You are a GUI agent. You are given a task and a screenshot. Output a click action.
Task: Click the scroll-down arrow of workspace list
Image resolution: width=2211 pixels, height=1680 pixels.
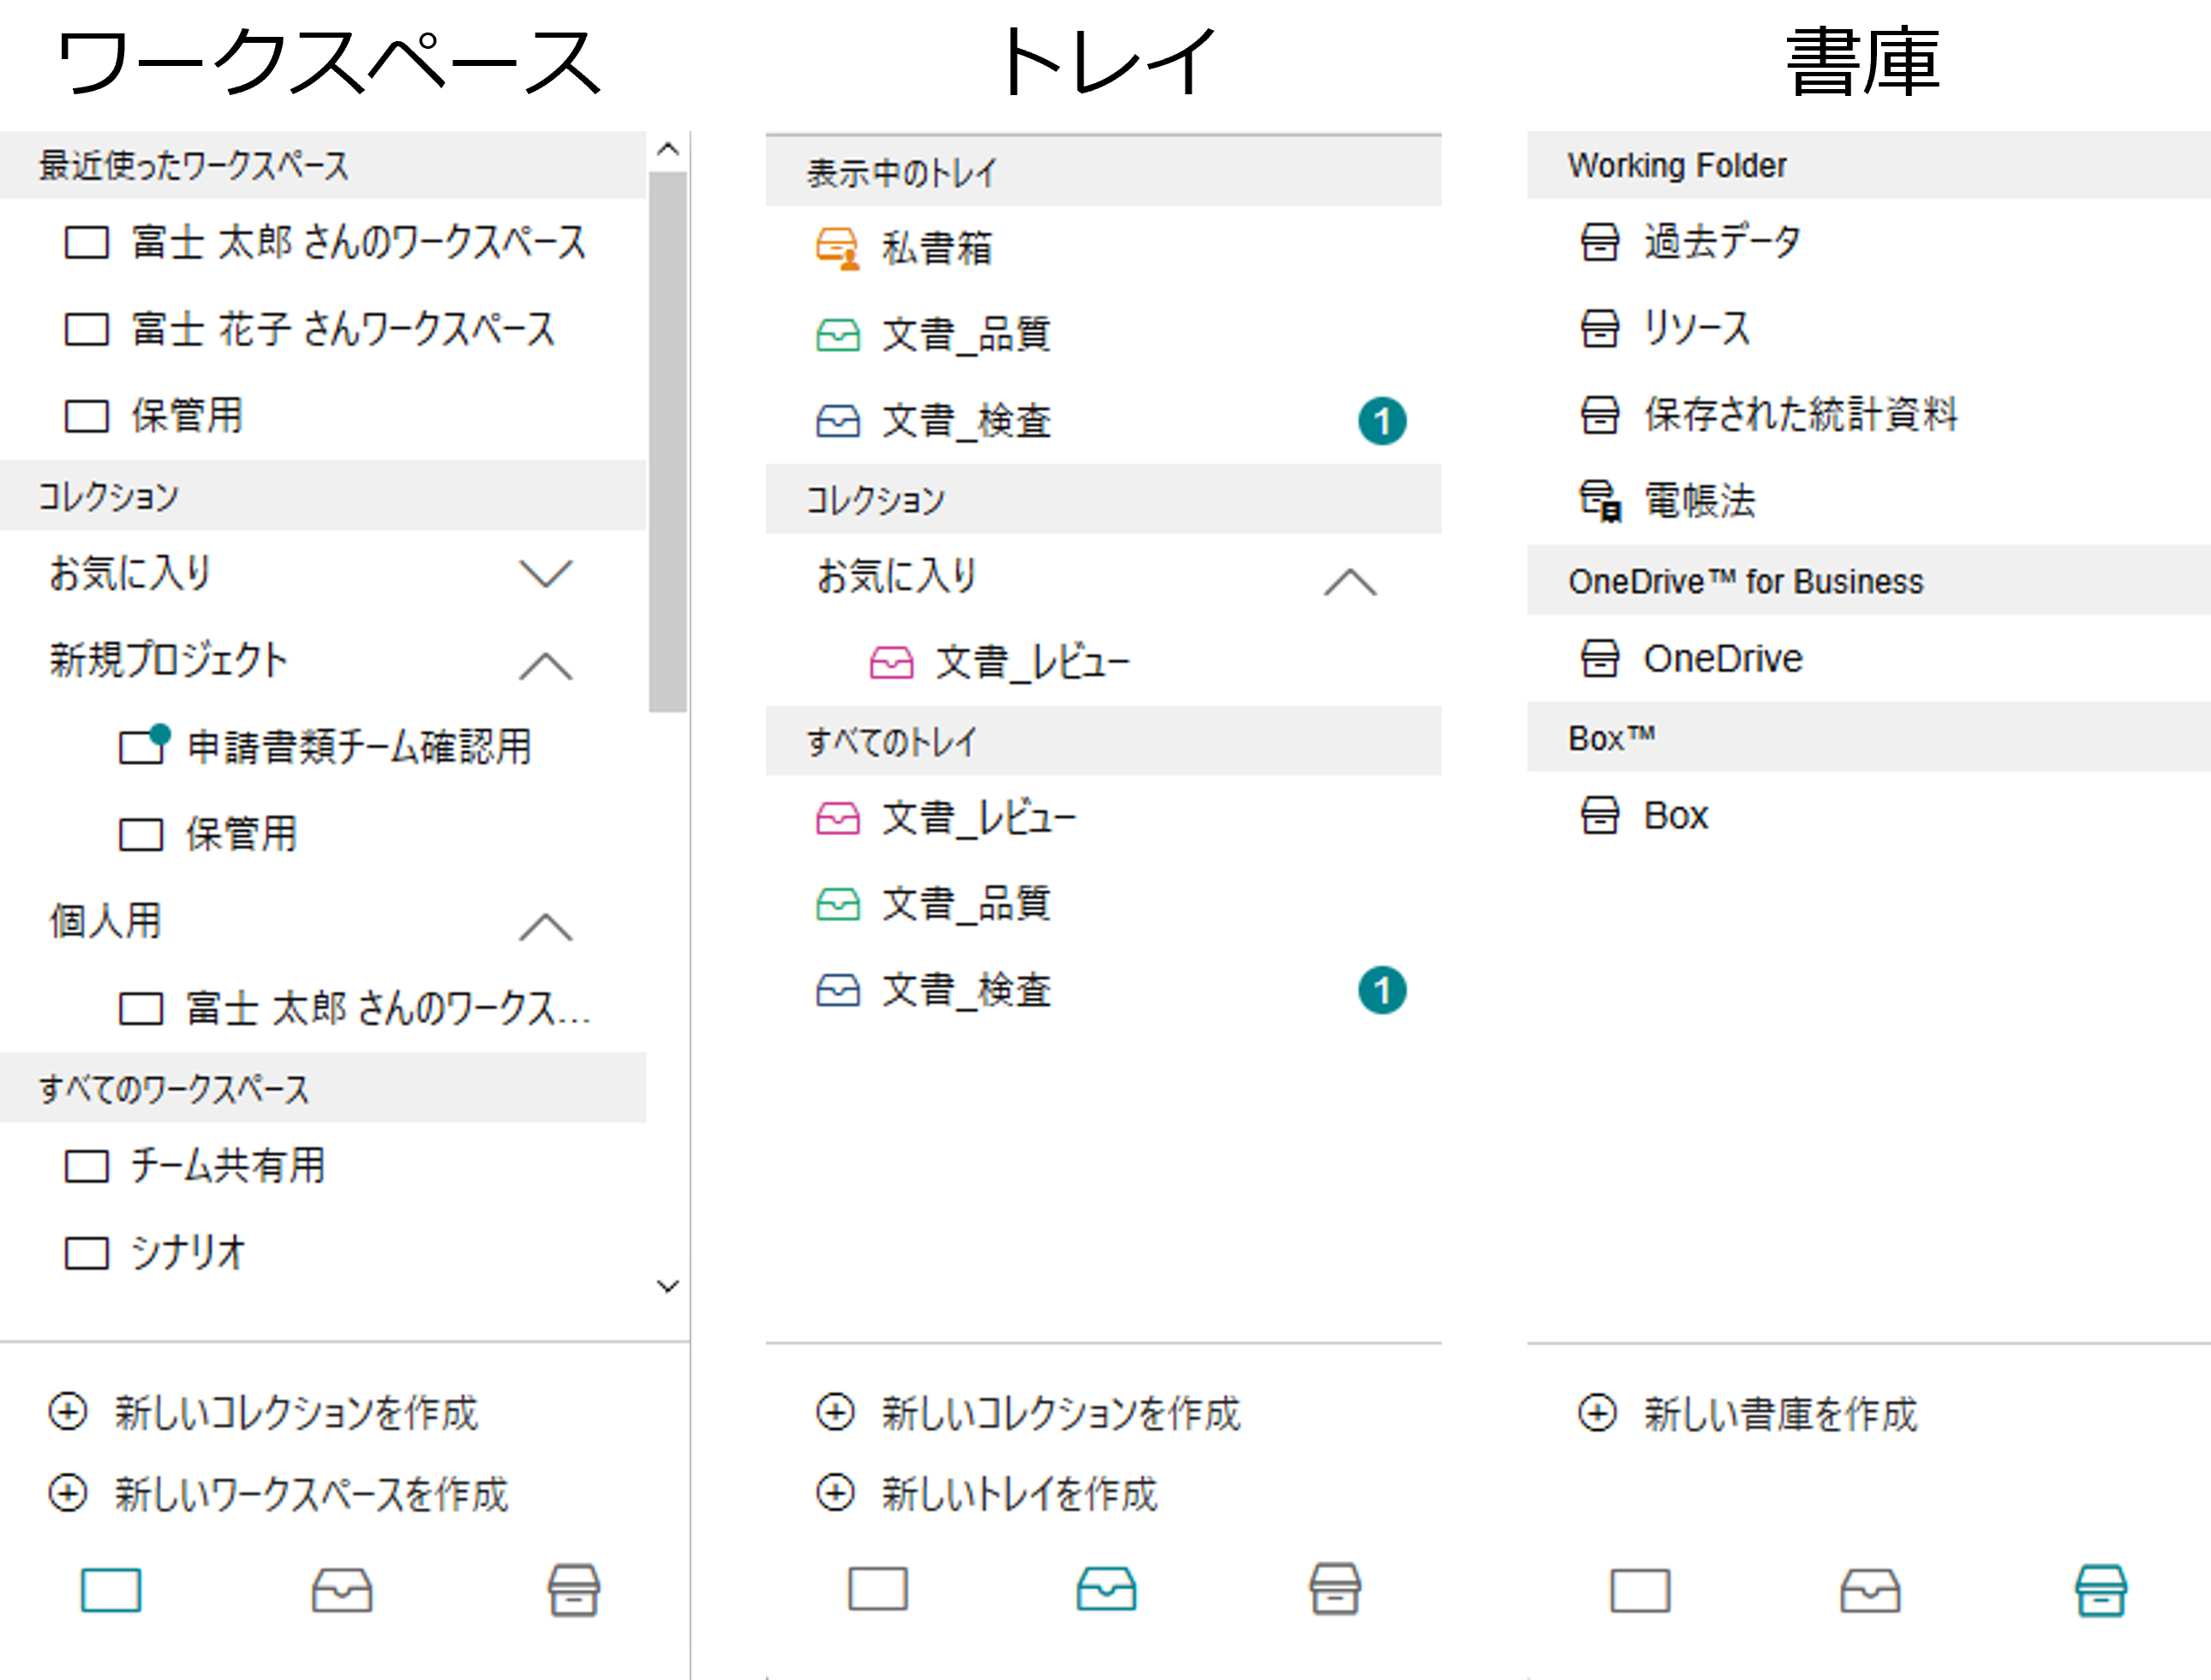667,1286
